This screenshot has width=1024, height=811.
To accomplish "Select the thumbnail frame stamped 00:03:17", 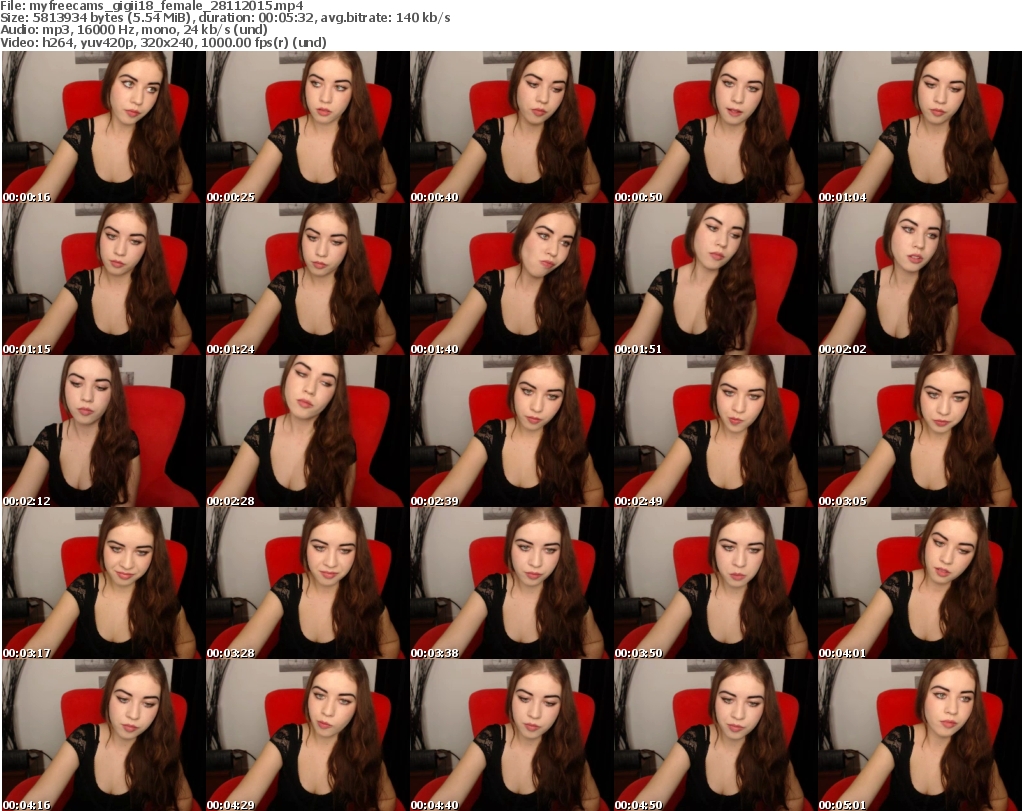I will pyautogui.click(x=103, y=583).
